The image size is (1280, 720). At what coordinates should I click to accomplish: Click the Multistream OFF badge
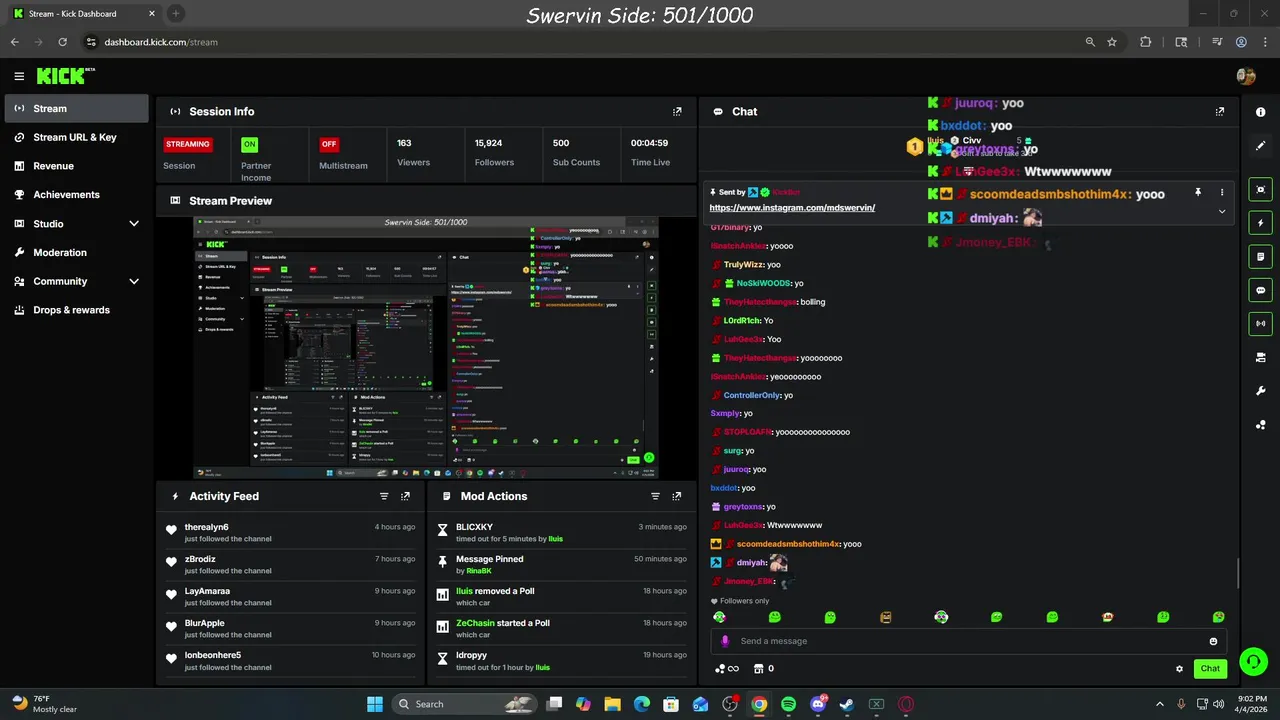pos(329,144)
